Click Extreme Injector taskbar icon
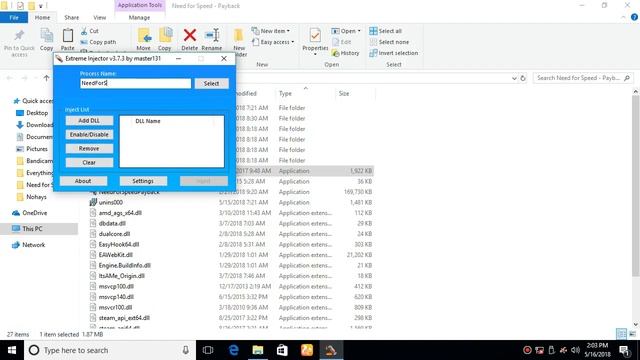The height and width of the screenshot is (360, 640). click(x=331, y=350)
